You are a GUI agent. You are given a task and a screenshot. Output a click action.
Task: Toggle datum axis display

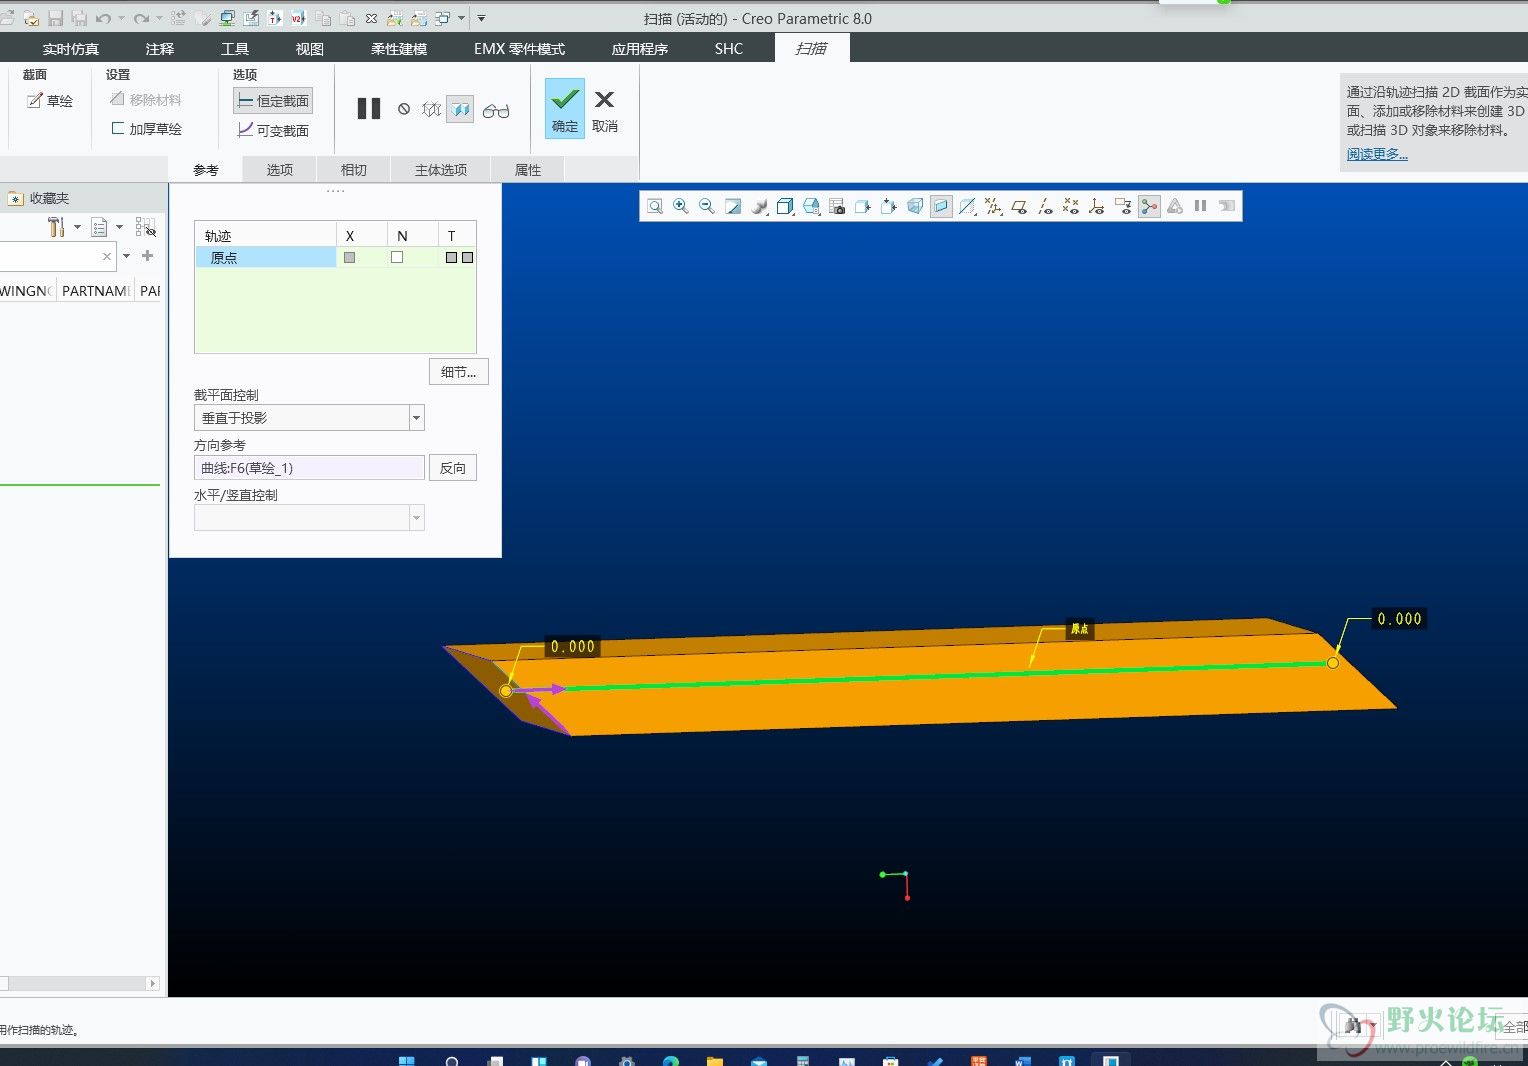point(1045,206)
